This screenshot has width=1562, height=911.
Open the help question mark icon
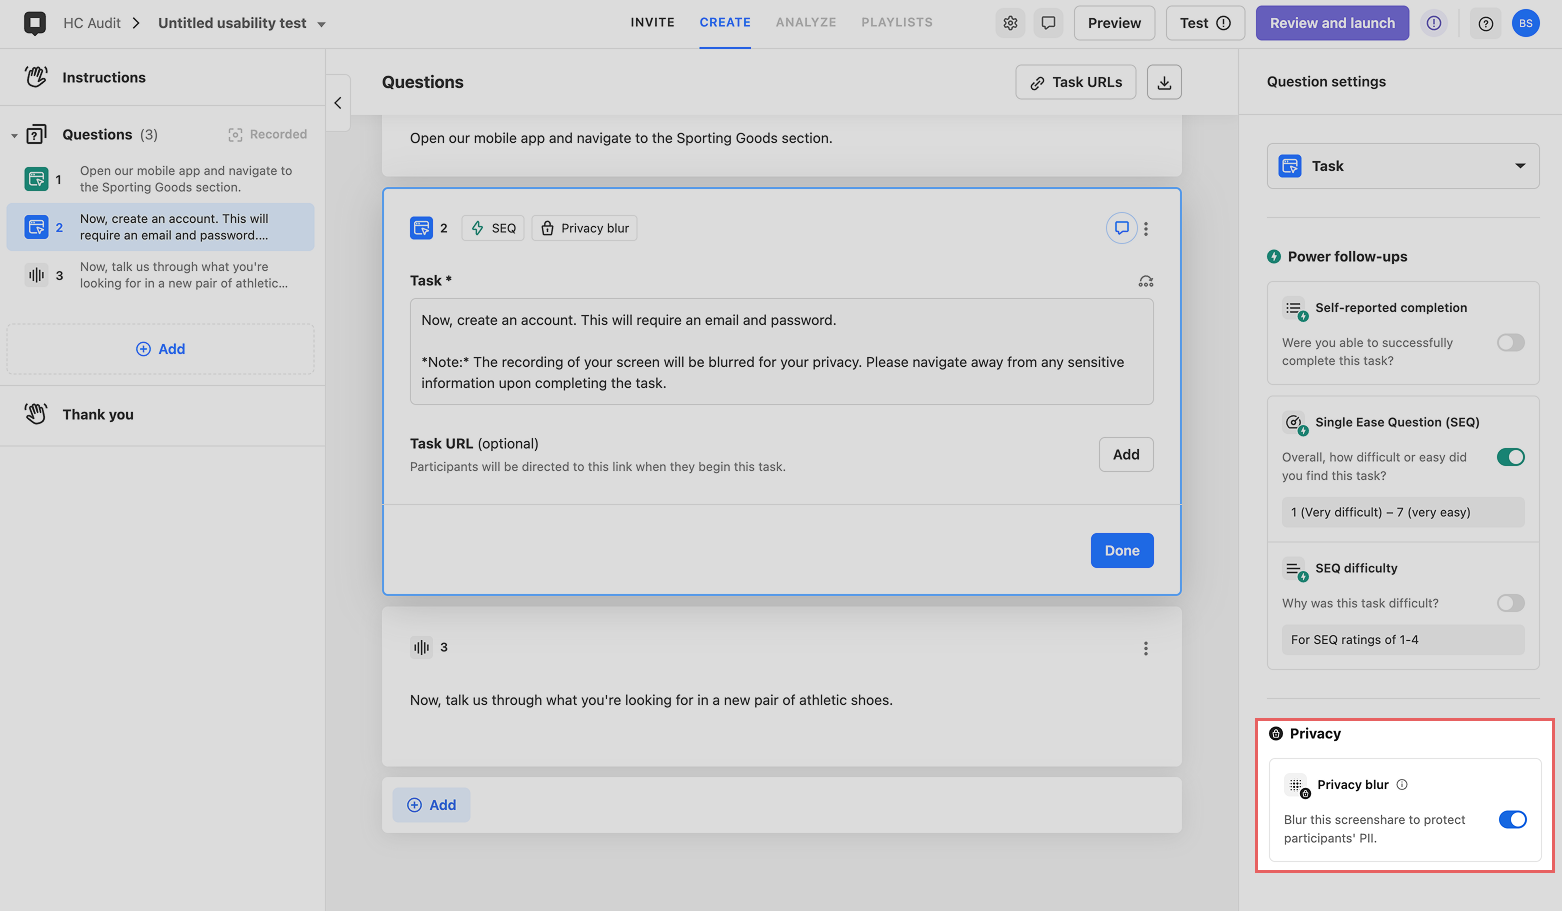tap(1486, 23)
